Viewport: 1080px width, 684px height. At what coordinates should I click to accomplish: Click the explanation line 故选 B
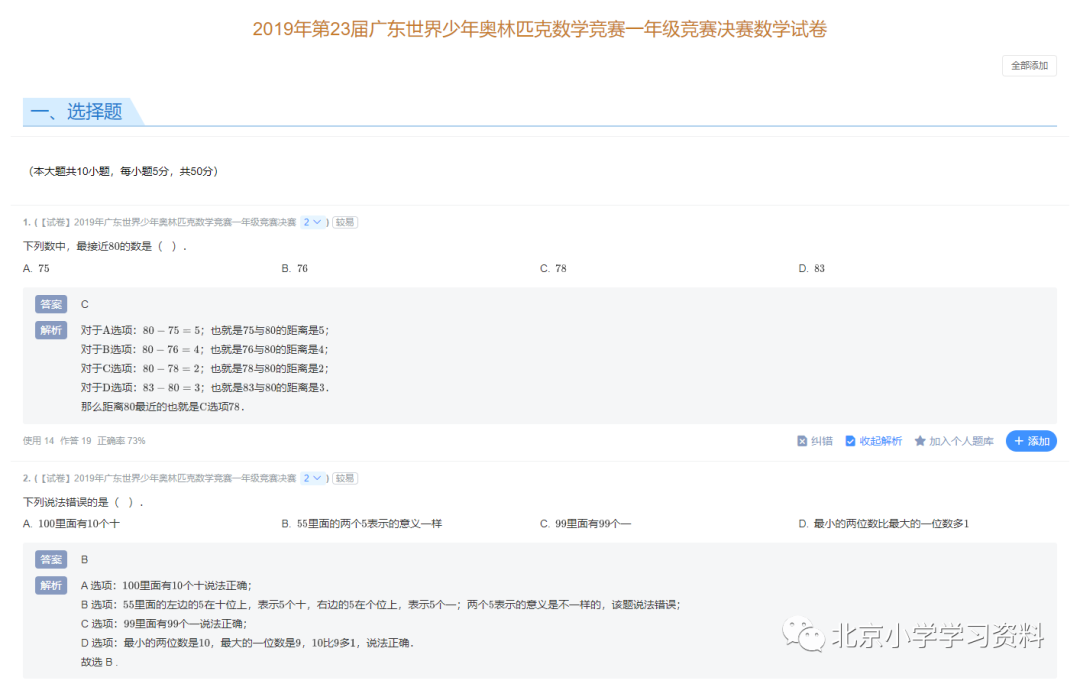(99, 663)
